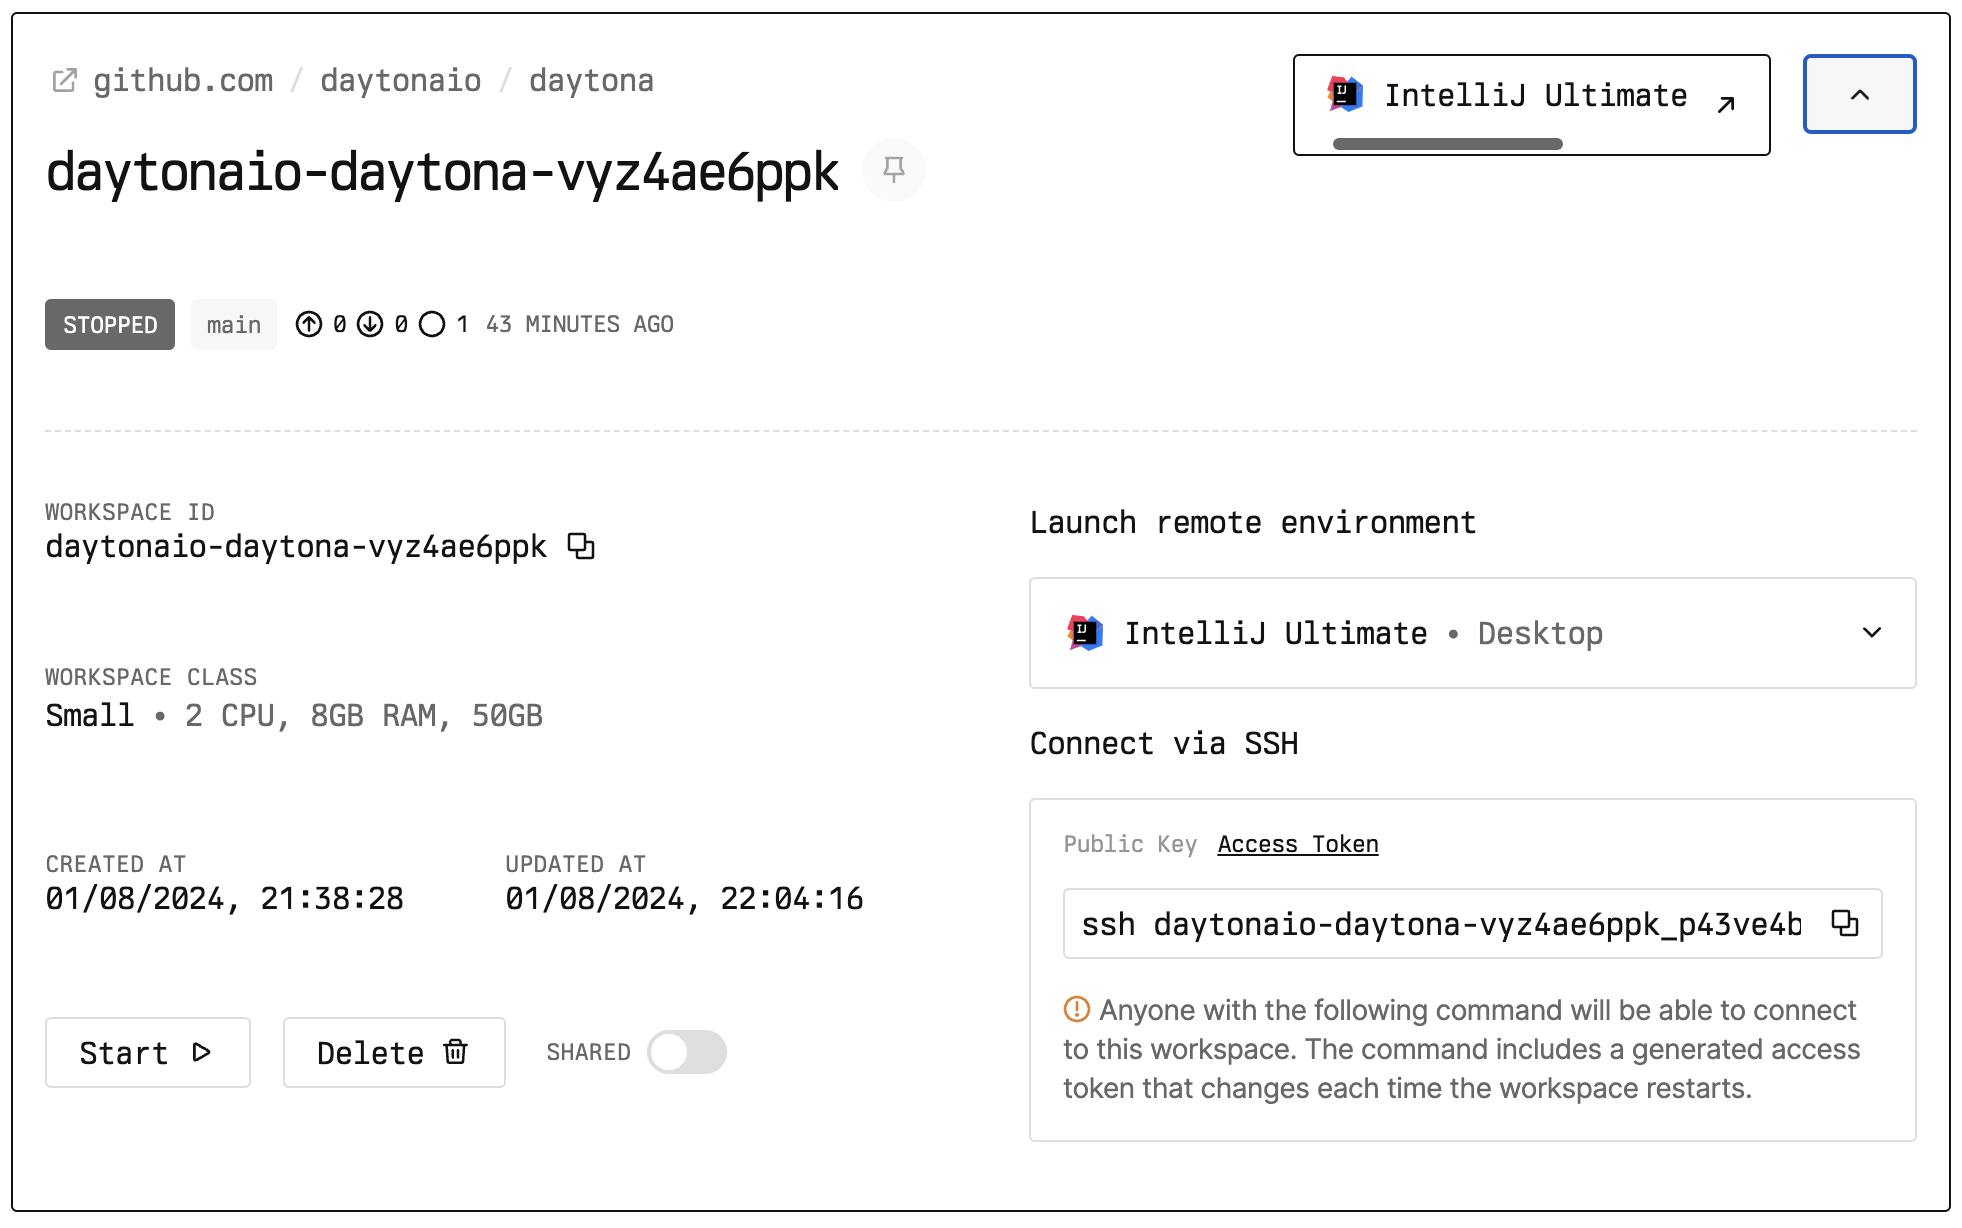Open the github.com external link icon
The image size is (1962, 1228).
[x=64, y=81]
